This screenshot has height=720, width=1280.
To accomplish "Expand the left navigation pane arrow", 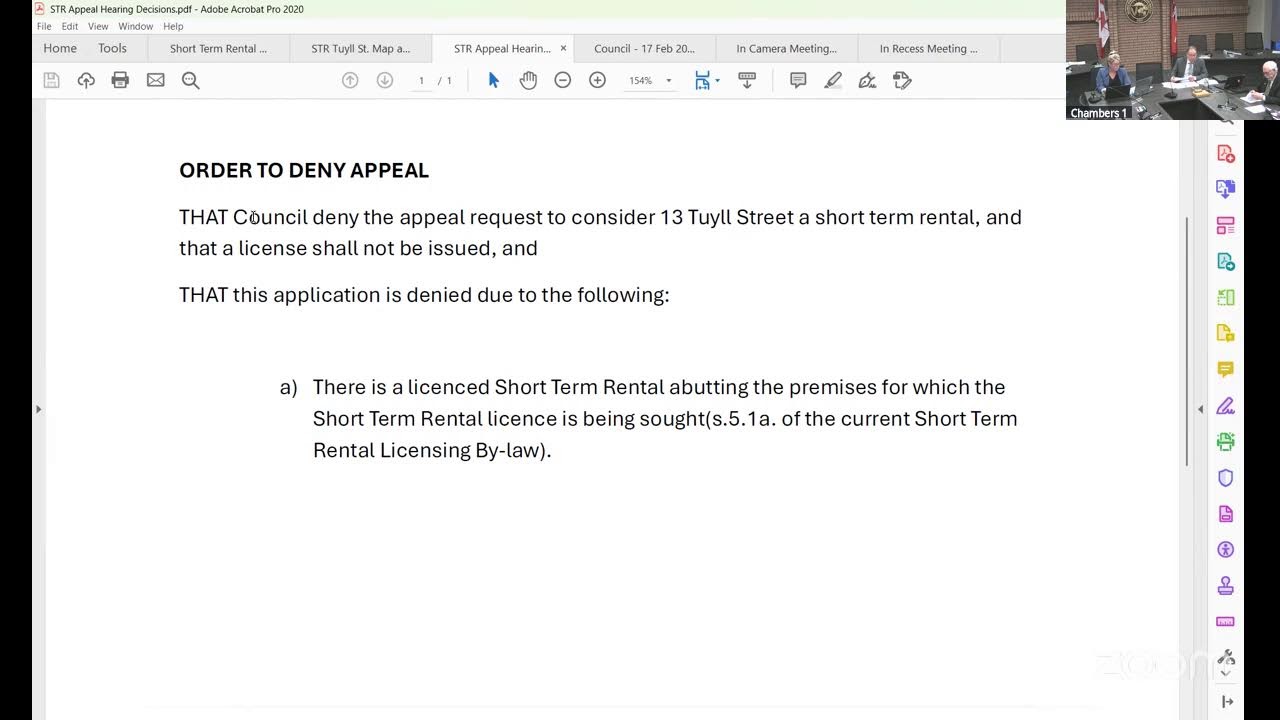I will [x=38, y=408].
